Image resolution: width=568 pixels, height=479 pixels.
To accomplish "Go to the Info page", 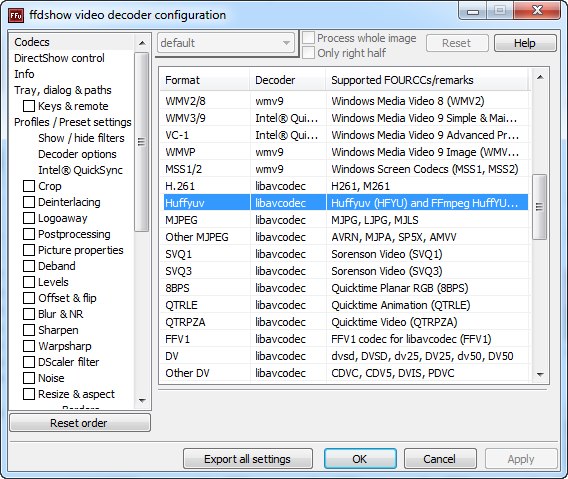I will click(x=24, y=74).
